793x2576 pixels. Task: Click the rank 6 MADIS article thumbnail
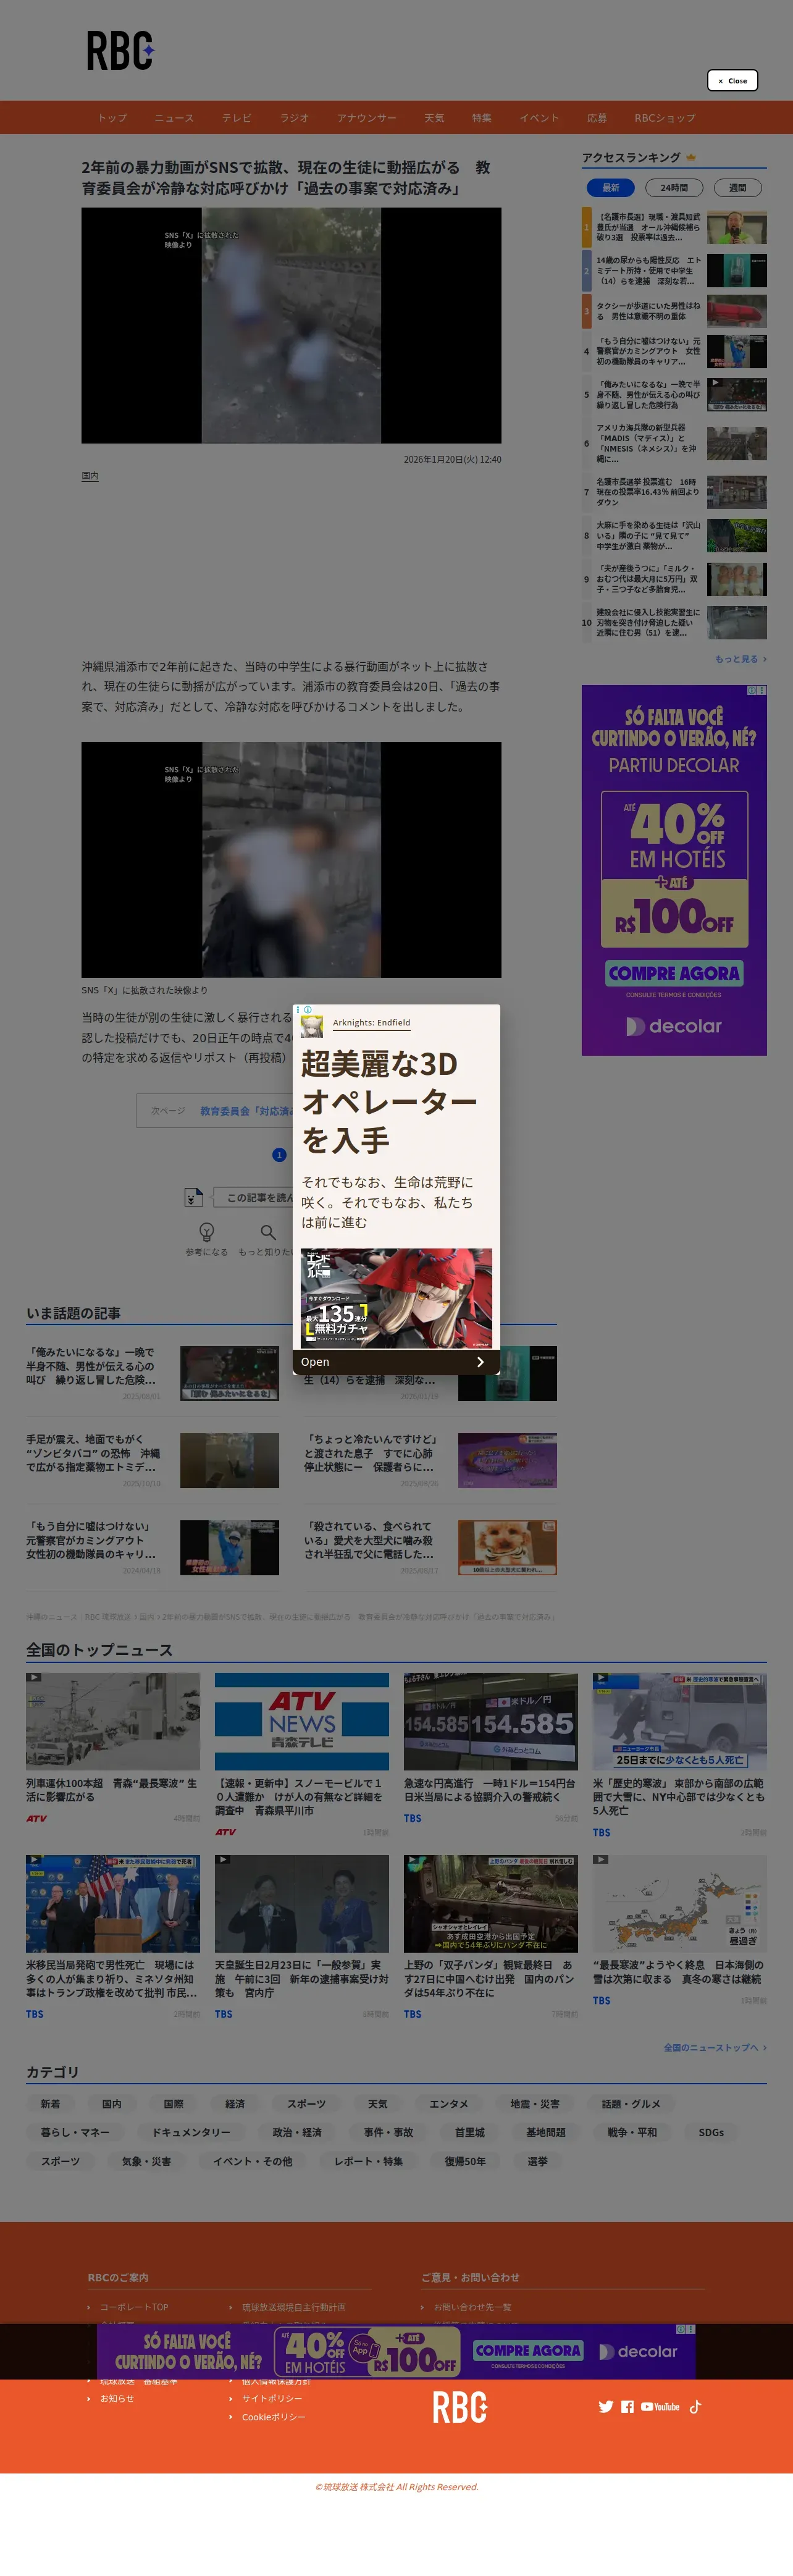point(737,443)
